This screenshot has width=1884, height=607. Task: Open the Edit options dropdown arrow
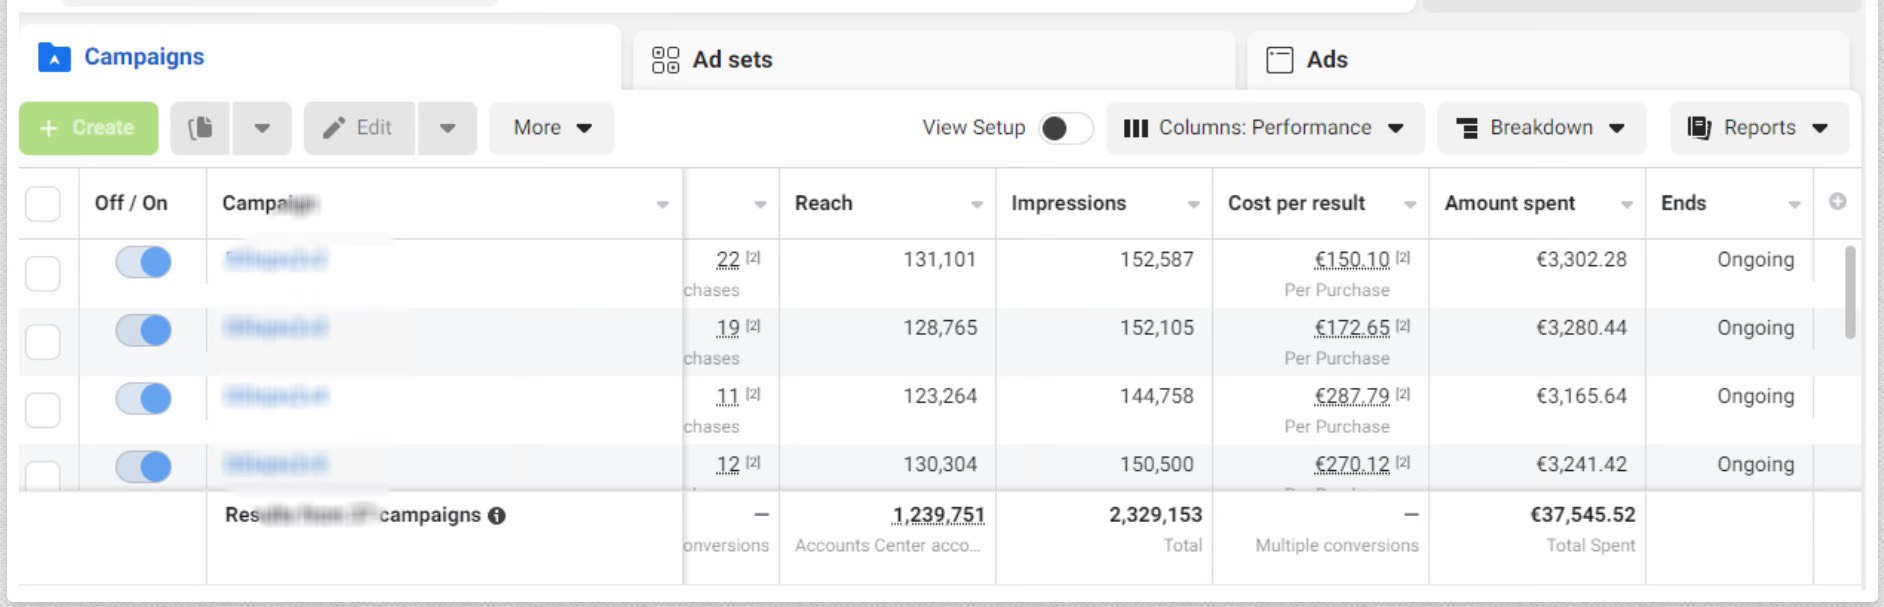coord(447,128)
